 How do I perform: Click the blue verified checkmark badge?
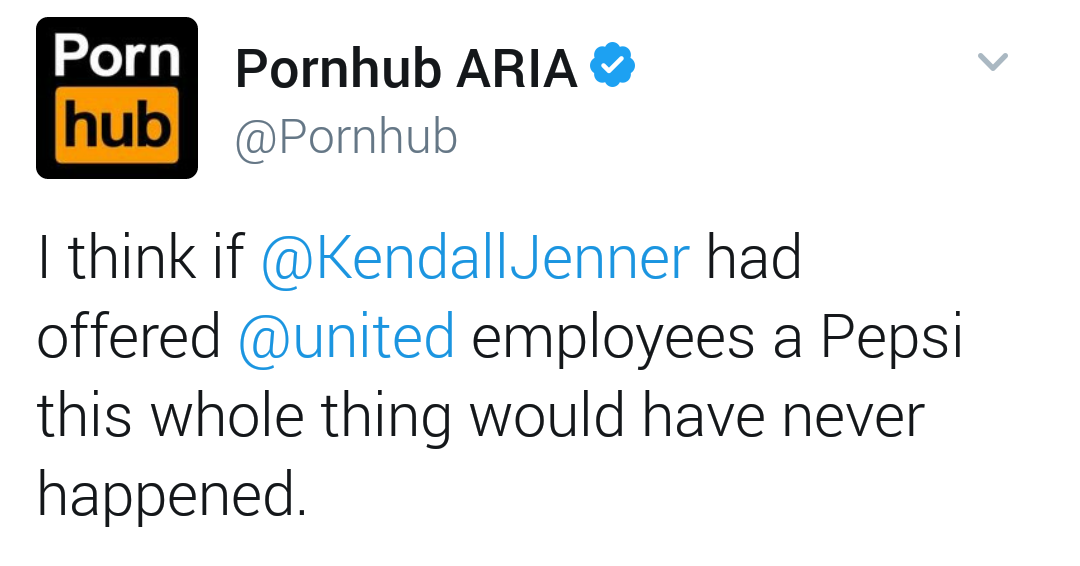[x=611, y=66]
